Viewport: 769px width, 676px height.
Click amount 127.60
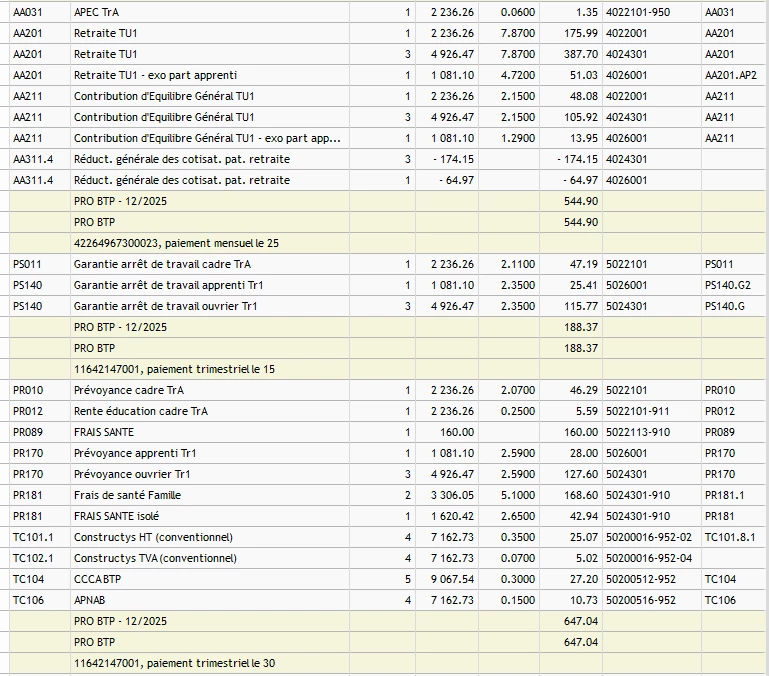(x=581, y=474)
